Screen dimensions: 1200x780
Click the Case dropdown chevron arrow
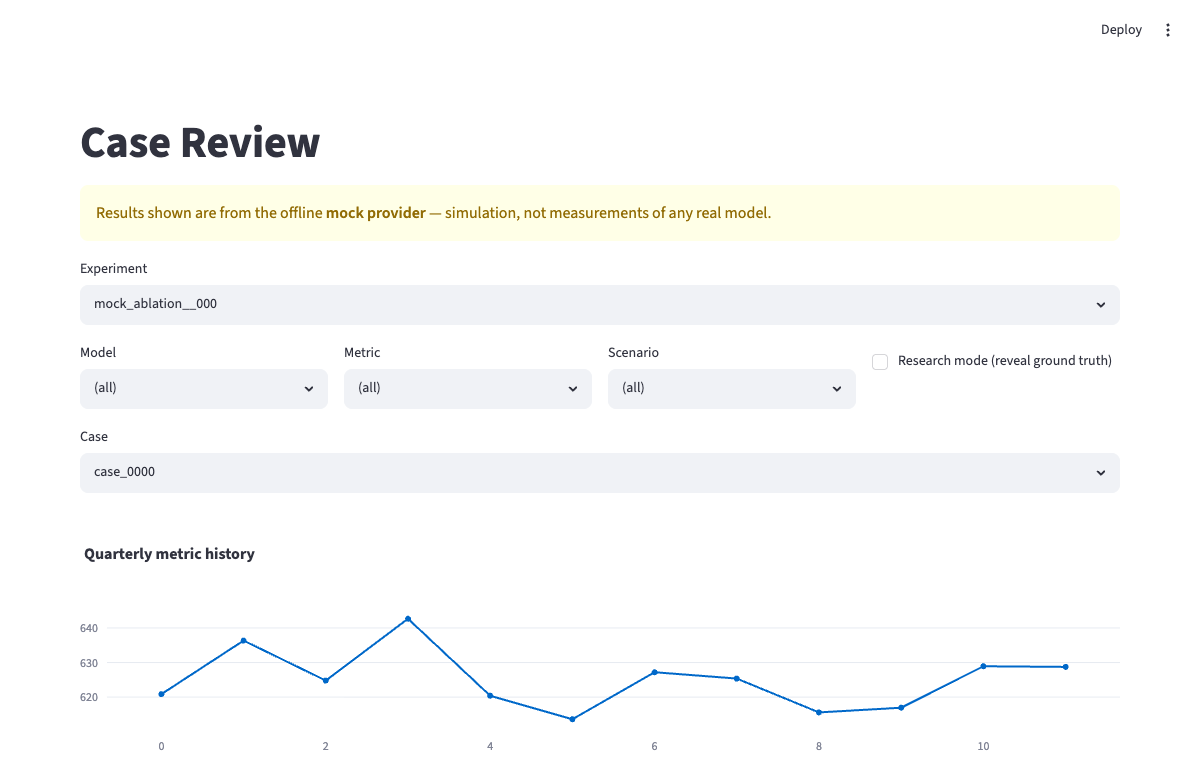(x=1100, y=473)
